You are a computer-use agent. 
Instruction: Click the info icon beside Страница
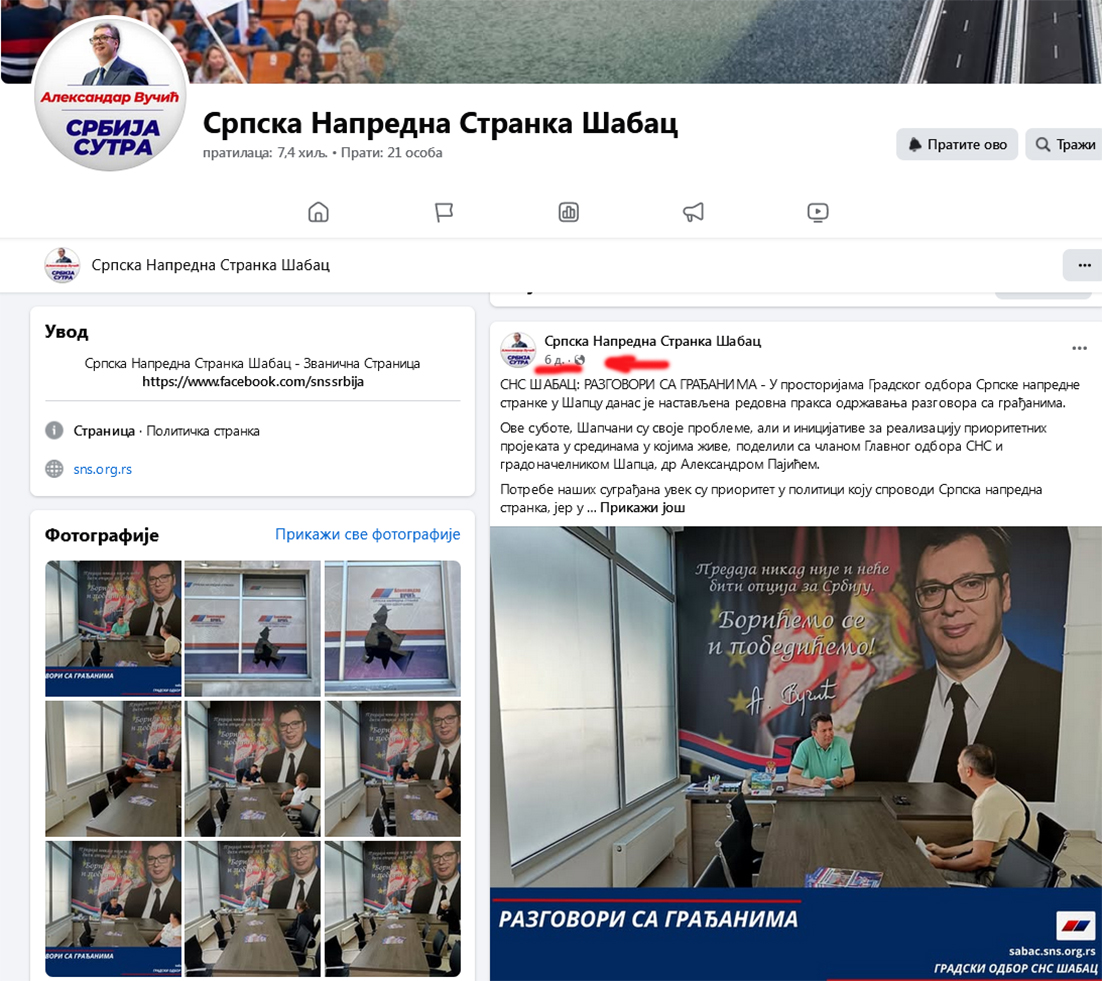[54, 430]
